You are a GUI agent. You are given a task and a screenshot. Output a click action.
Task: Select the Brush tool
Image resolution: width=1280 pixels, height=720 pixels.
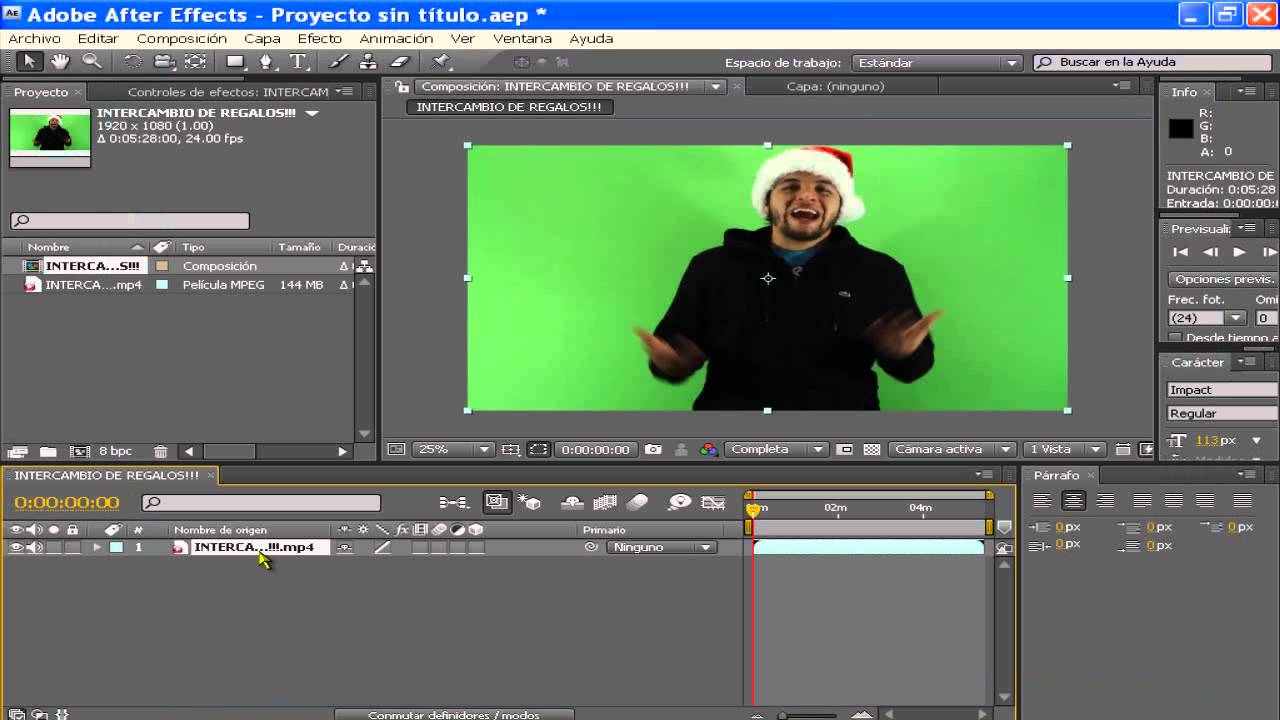(338, 62)
